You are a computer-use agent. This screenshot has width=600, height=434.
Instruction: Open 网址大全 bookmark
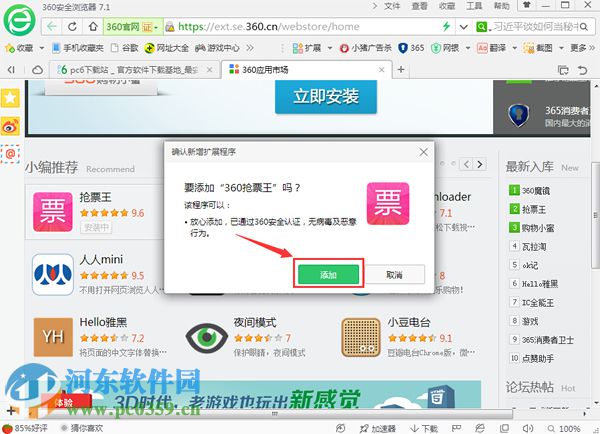[167, 48]
